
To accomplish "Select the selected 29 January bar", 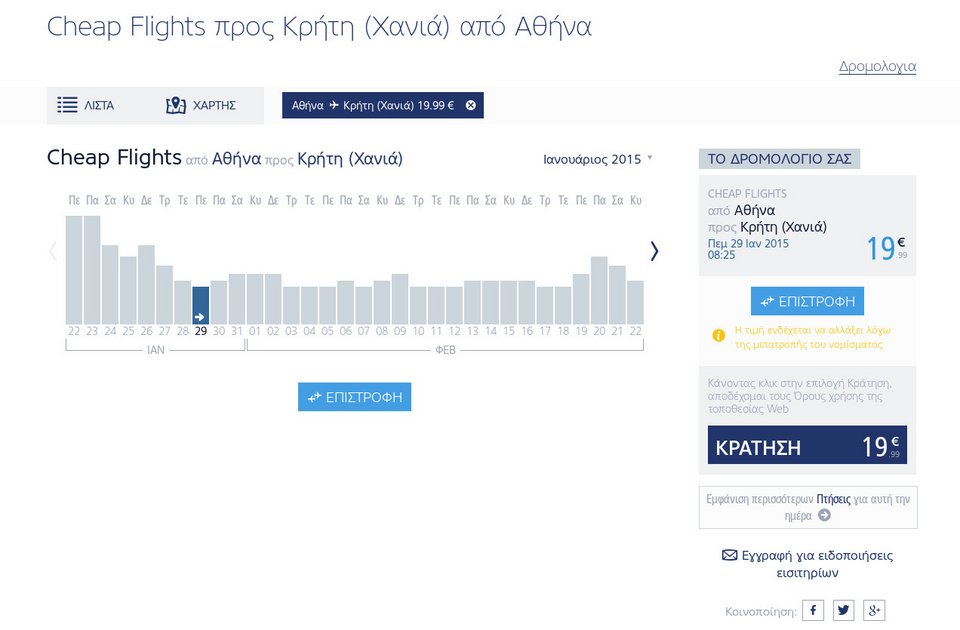I will point(201,305).
